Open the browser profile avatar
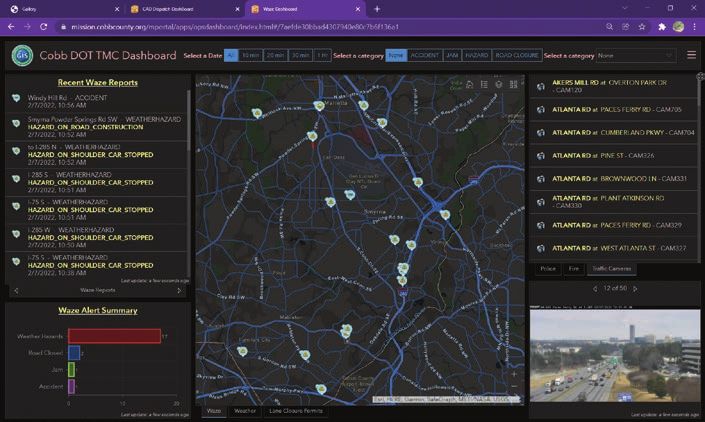 pyautogui.click(x=678, y=27)
